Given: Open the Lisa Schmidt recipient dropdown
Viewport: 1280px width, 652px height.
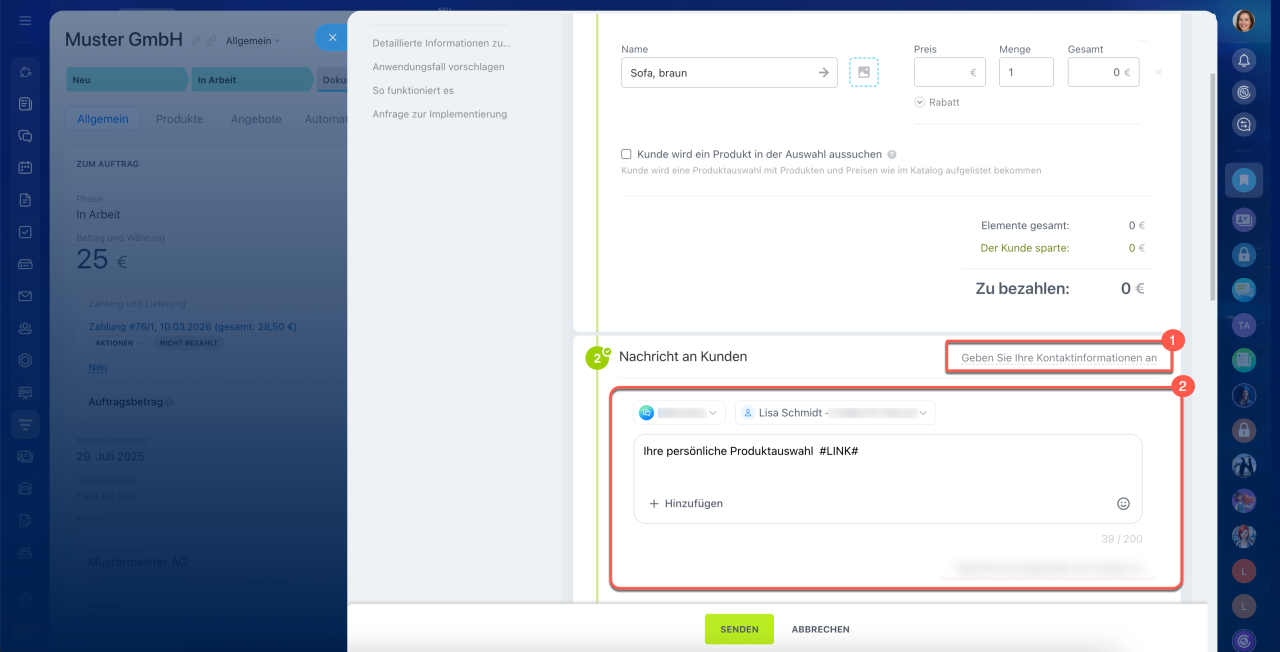Looking at the screenshot, I should click(x=835, y=412).
